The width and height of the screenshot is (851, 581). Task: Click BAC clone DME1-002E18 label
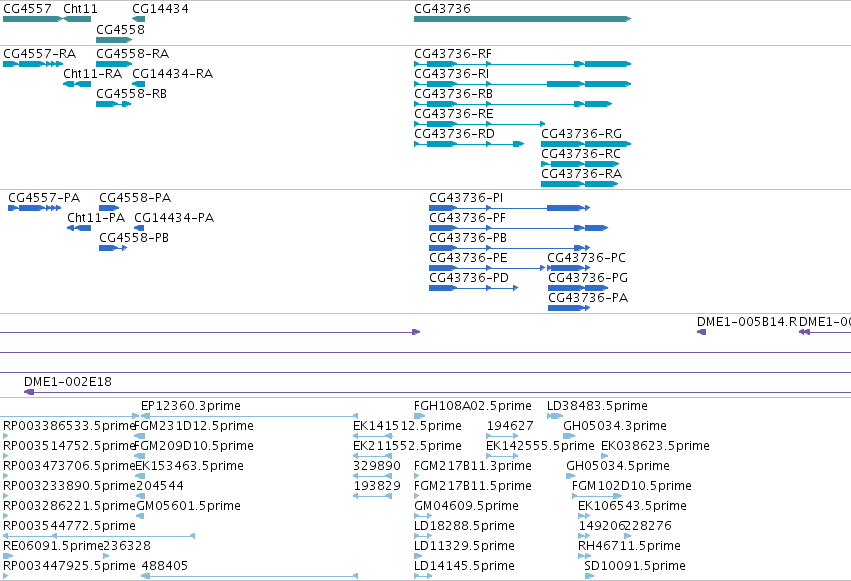(68, 382)
